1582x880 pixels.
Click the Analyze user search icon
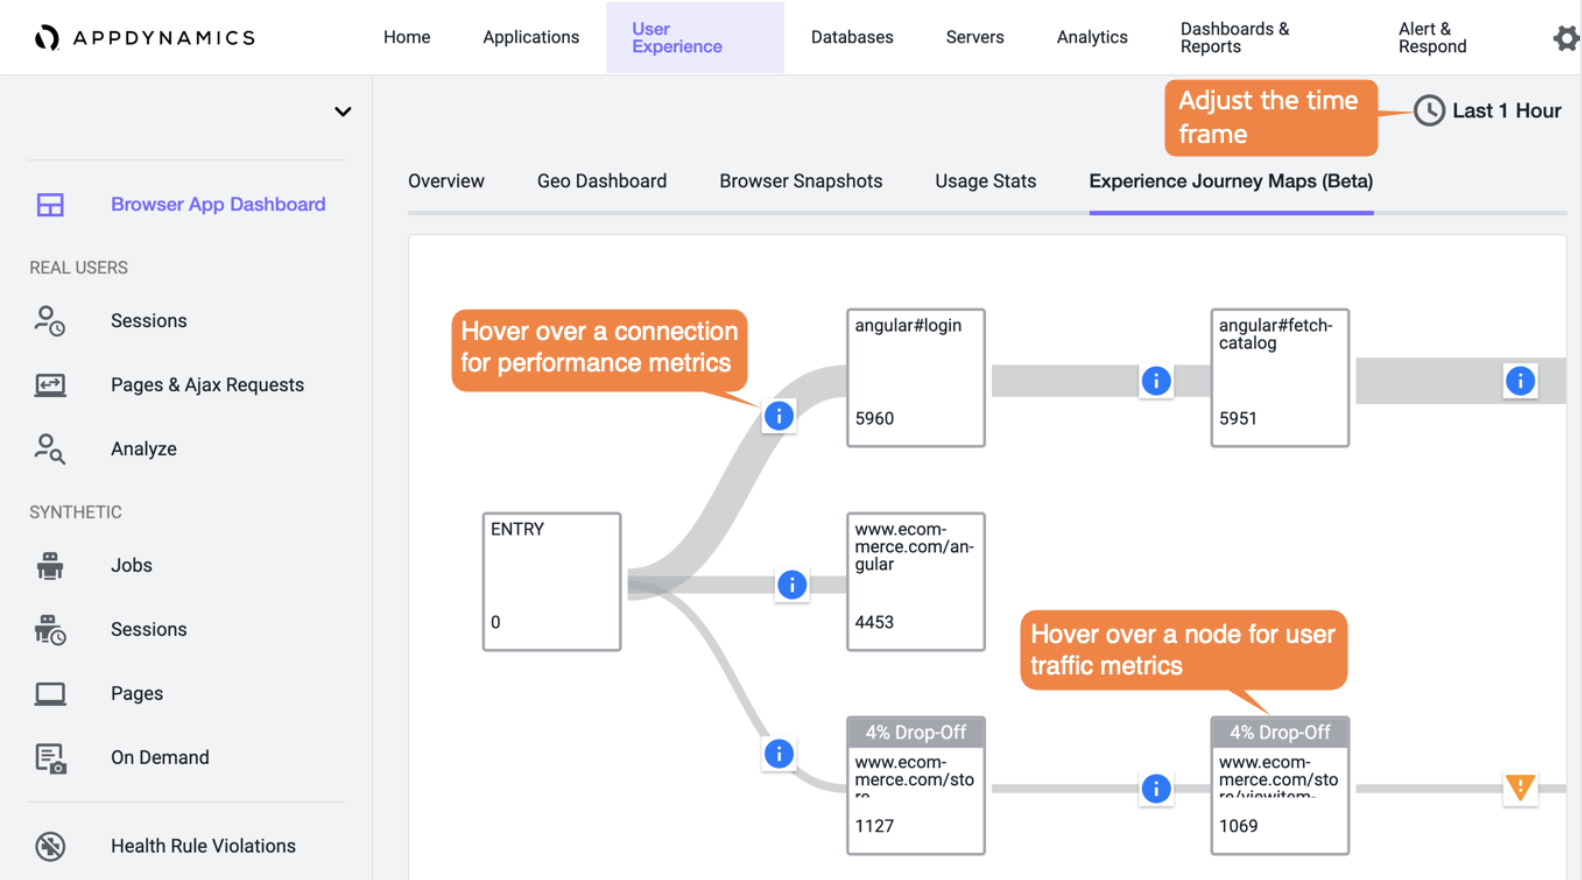click(x=50, y=449)
